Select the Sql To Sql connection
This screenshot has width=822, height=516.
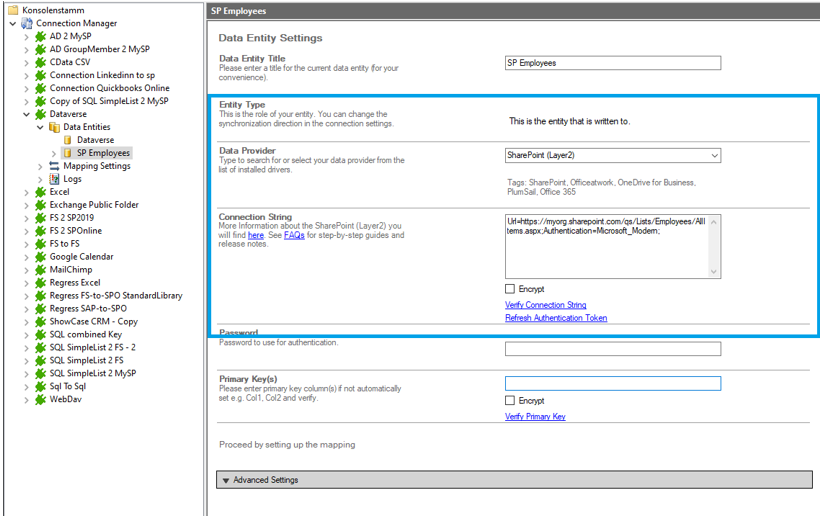[x=69, y=387]
